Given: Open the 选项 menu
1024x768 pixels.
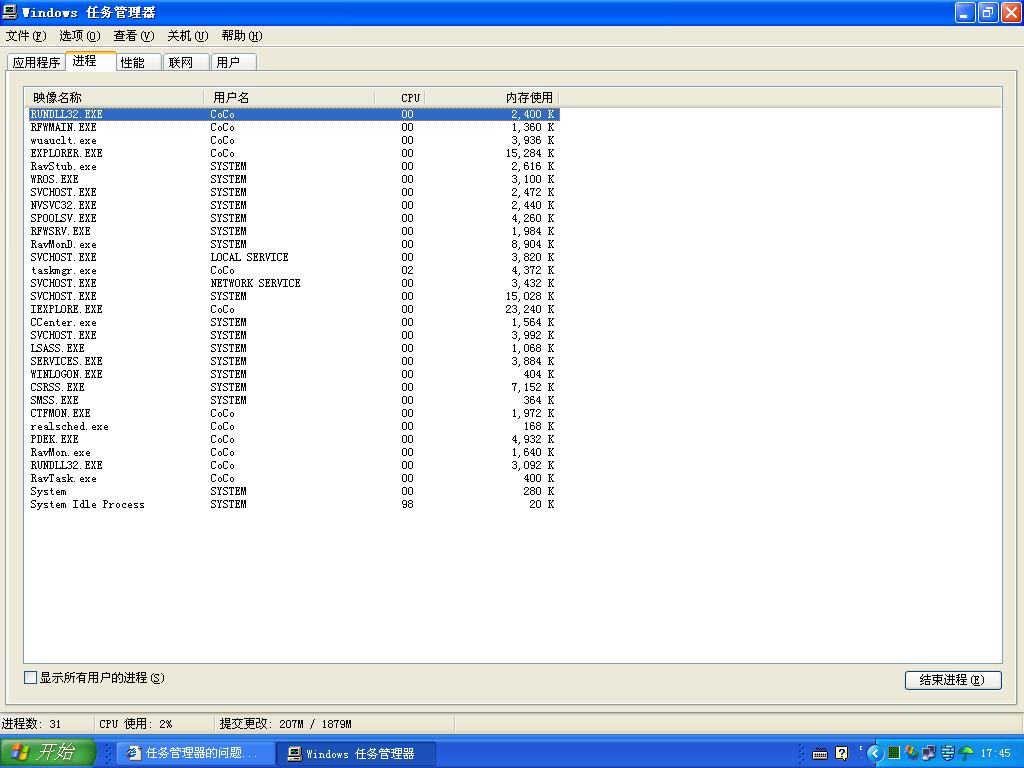Looking at the screenshot, I should point(80,36).
